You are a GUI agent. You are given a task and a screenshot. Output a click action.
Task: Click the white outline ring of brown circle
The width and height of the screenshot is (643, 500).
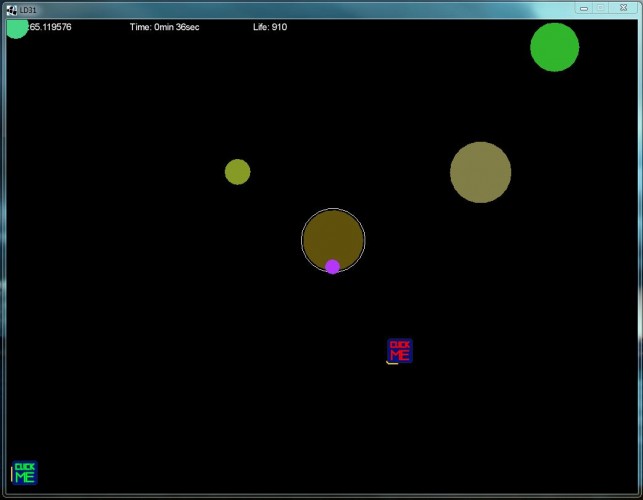[x=333, y=209]
